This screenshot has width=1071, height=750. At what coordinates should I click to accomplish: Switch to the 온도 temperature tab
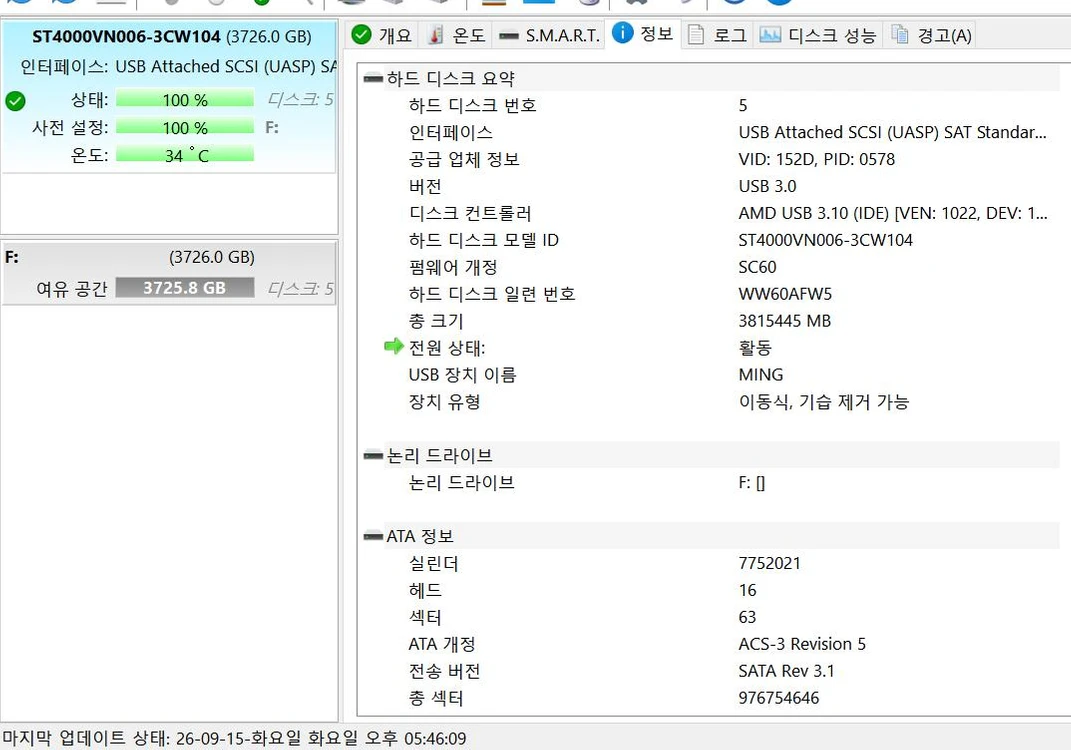click(456, 35)
